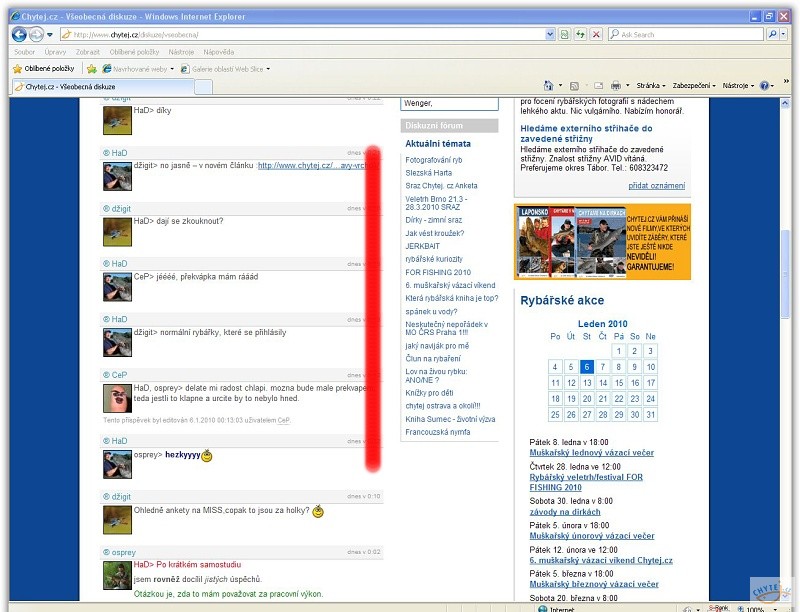Expand the address bar history dropdown

pos(550,35)
